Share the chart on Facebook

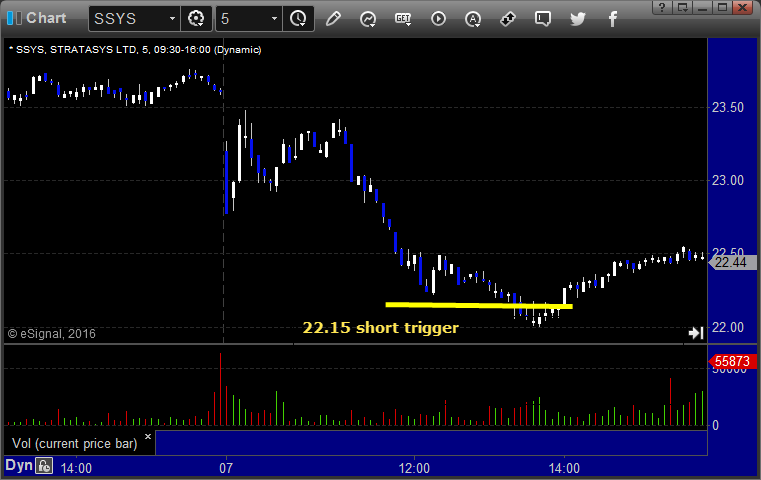pos(613,19)
